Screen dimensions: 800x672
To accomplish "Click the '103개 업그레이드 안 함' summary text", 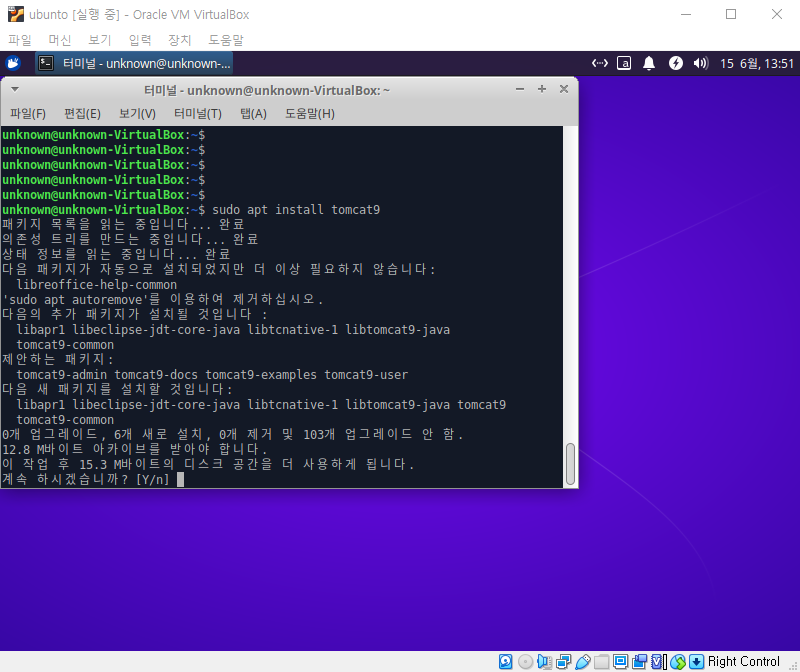I will pos(383,434).
